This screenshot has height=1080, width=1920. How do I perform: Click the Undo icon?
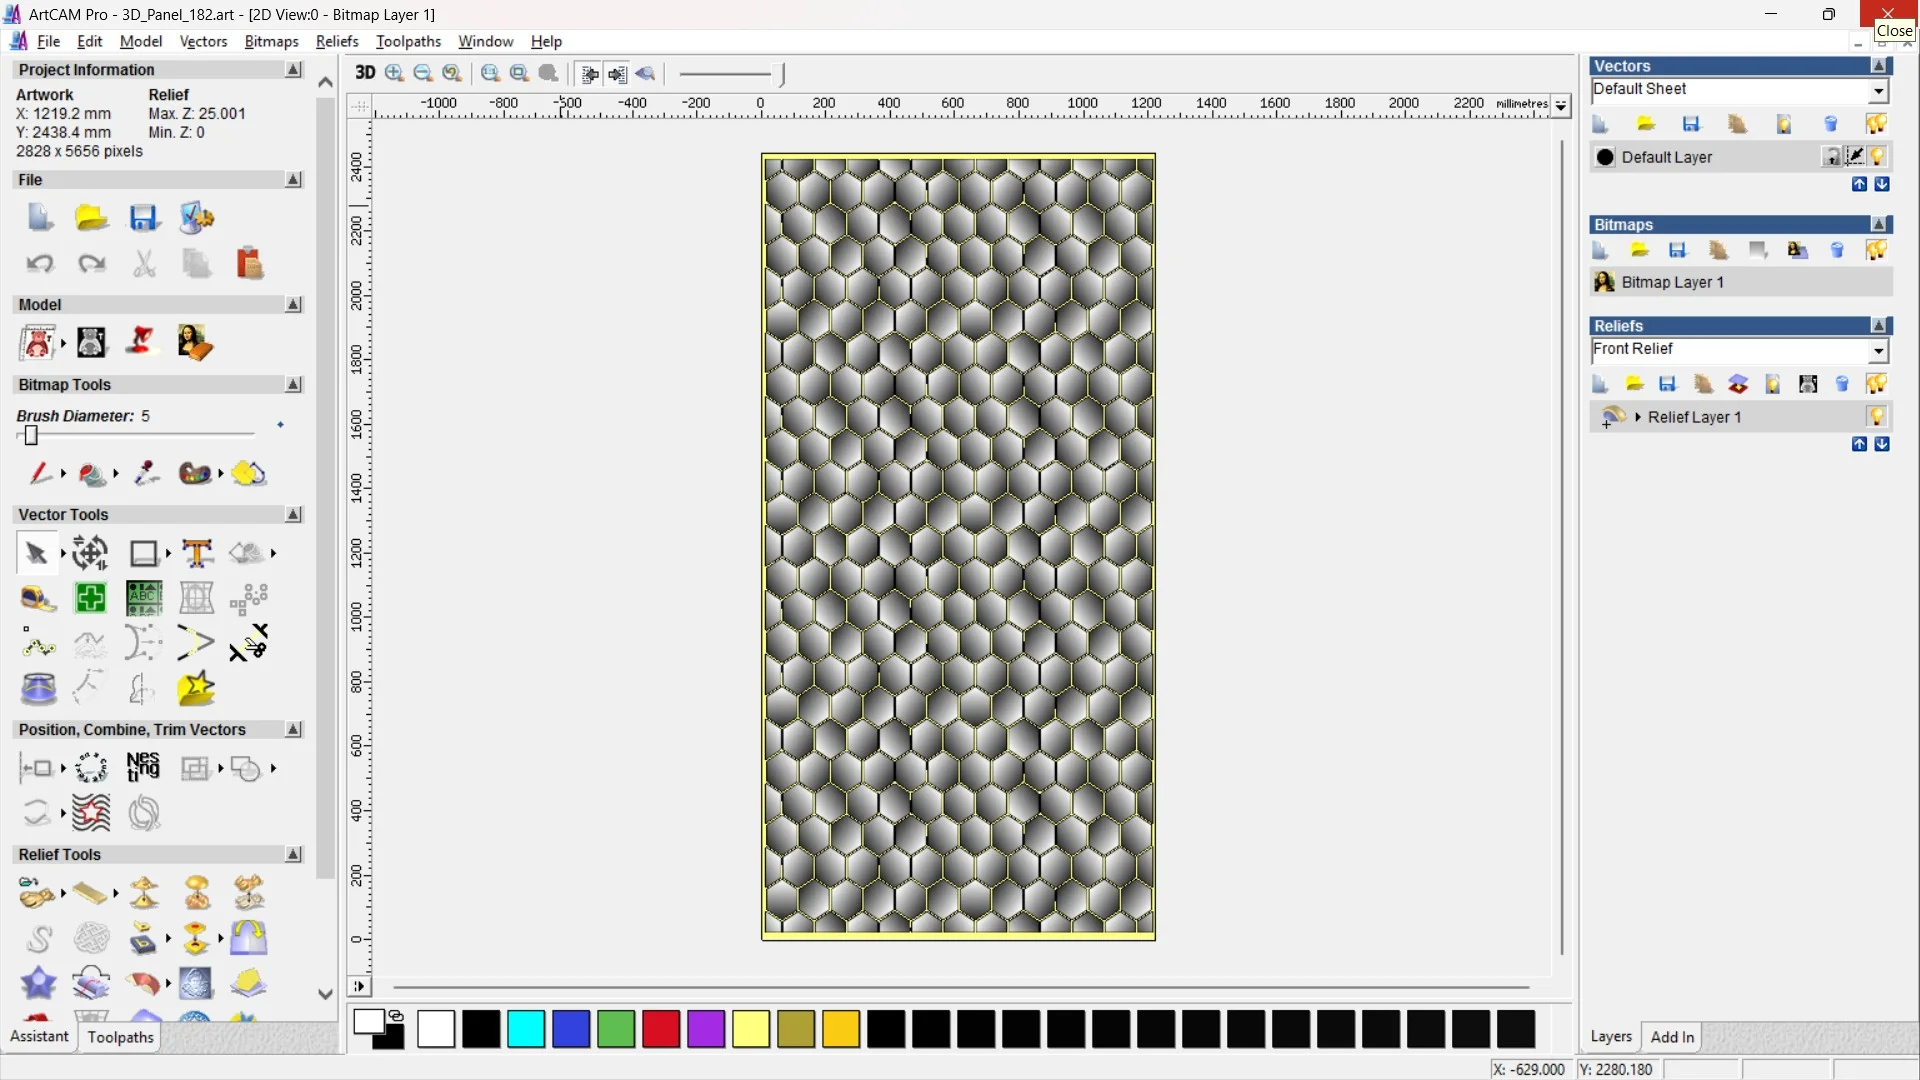pos(39,263)
